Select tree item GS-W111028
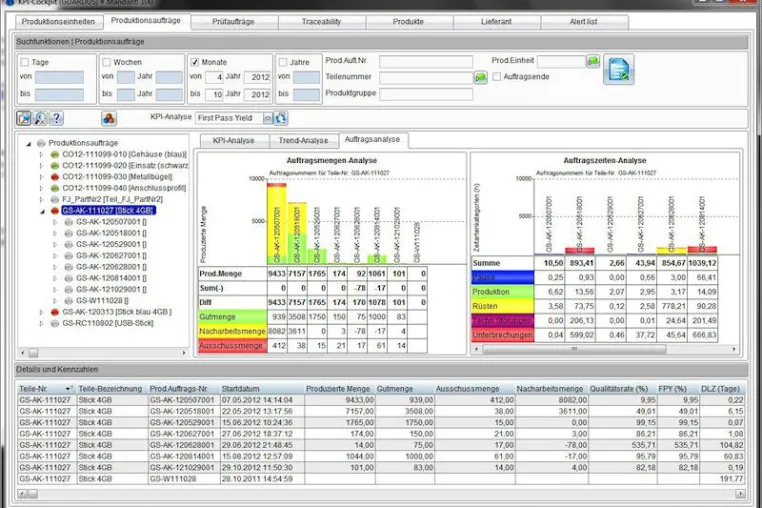The image size is (762, 508). [x=102, y=301]
